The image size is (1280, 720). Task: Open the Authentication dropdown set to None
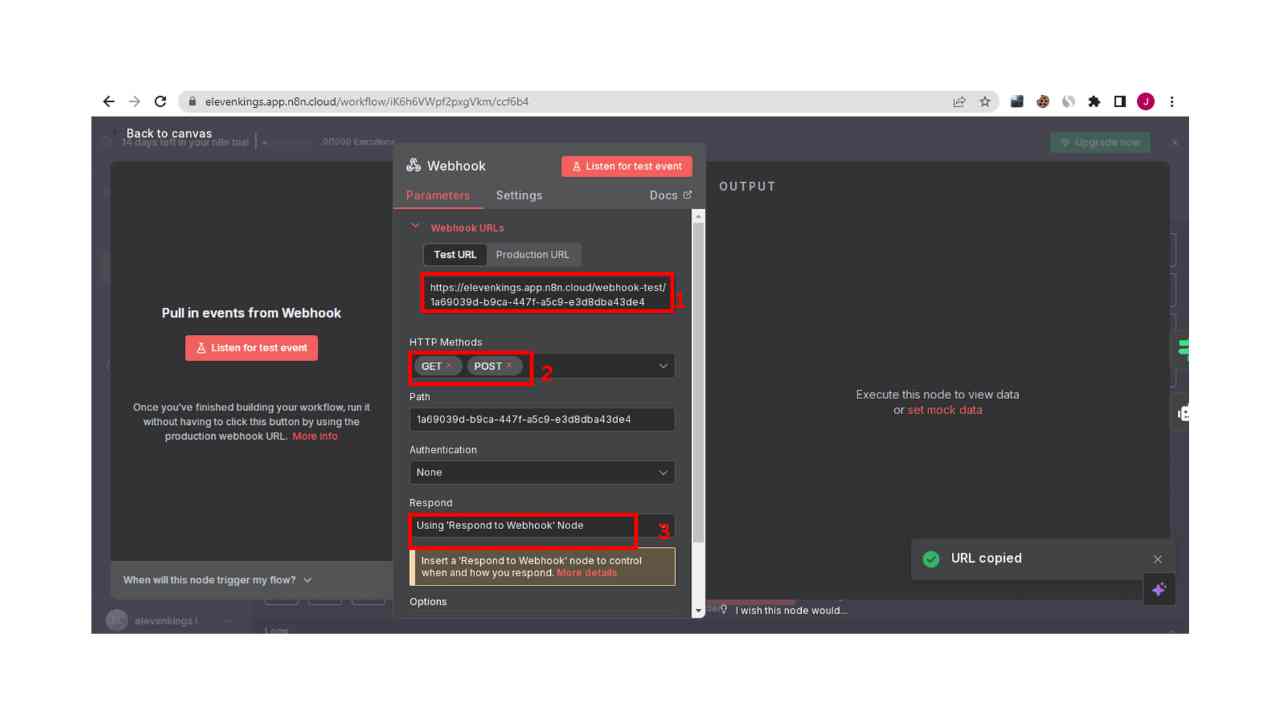(541, 472)
